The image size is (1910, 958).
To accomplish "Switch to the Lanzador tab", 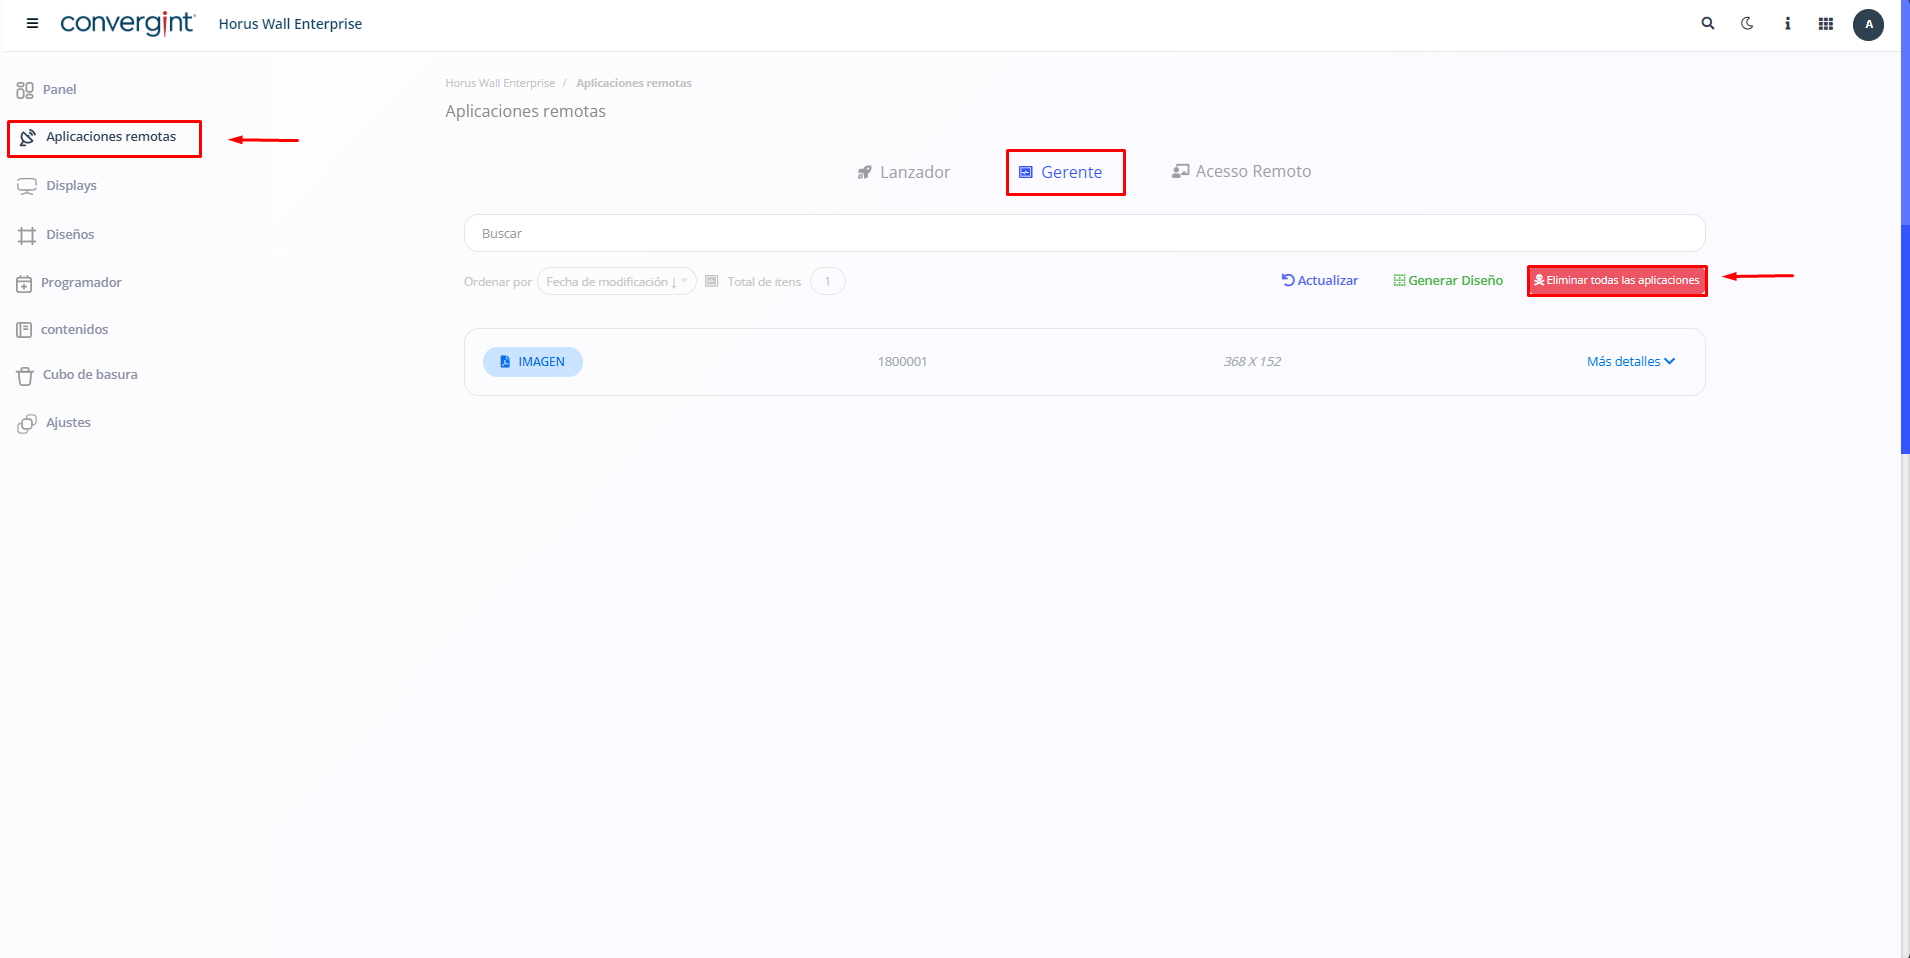I will [904, 172].
